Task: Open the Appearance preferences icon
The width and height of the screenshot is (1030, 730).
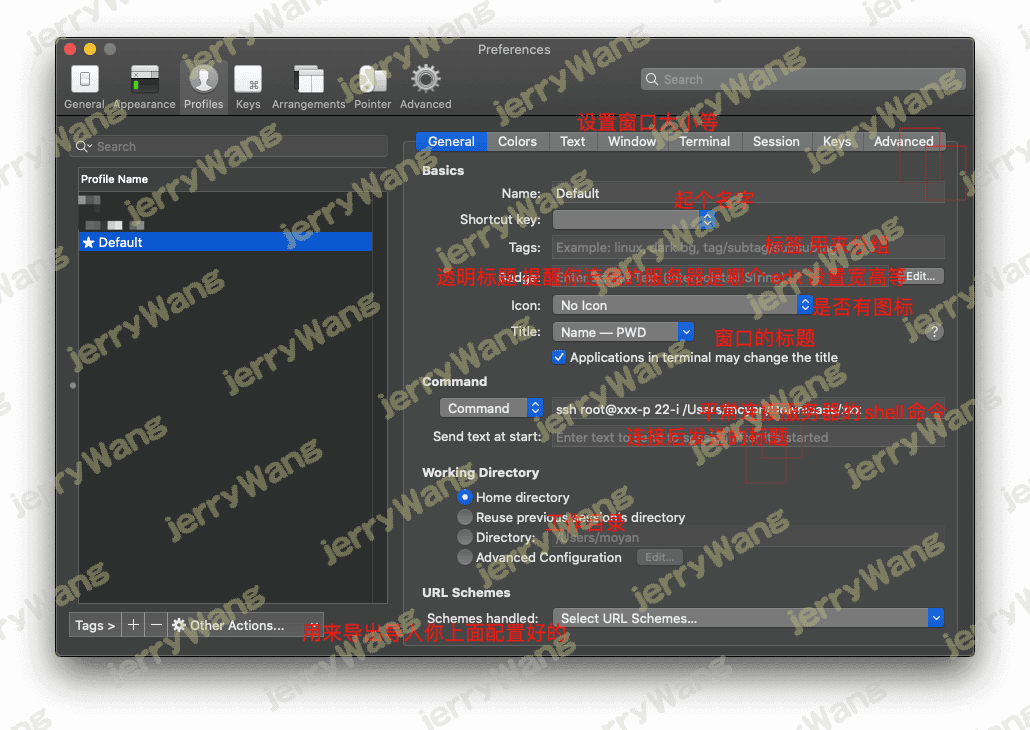Action: (x=144, y=86)
